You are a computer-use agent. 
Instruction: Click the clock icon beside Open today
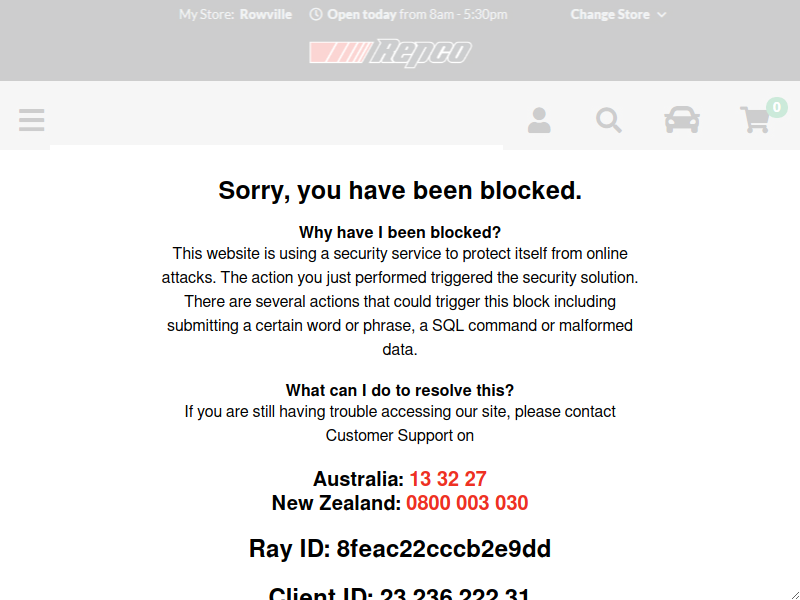(x=316, y=14)
